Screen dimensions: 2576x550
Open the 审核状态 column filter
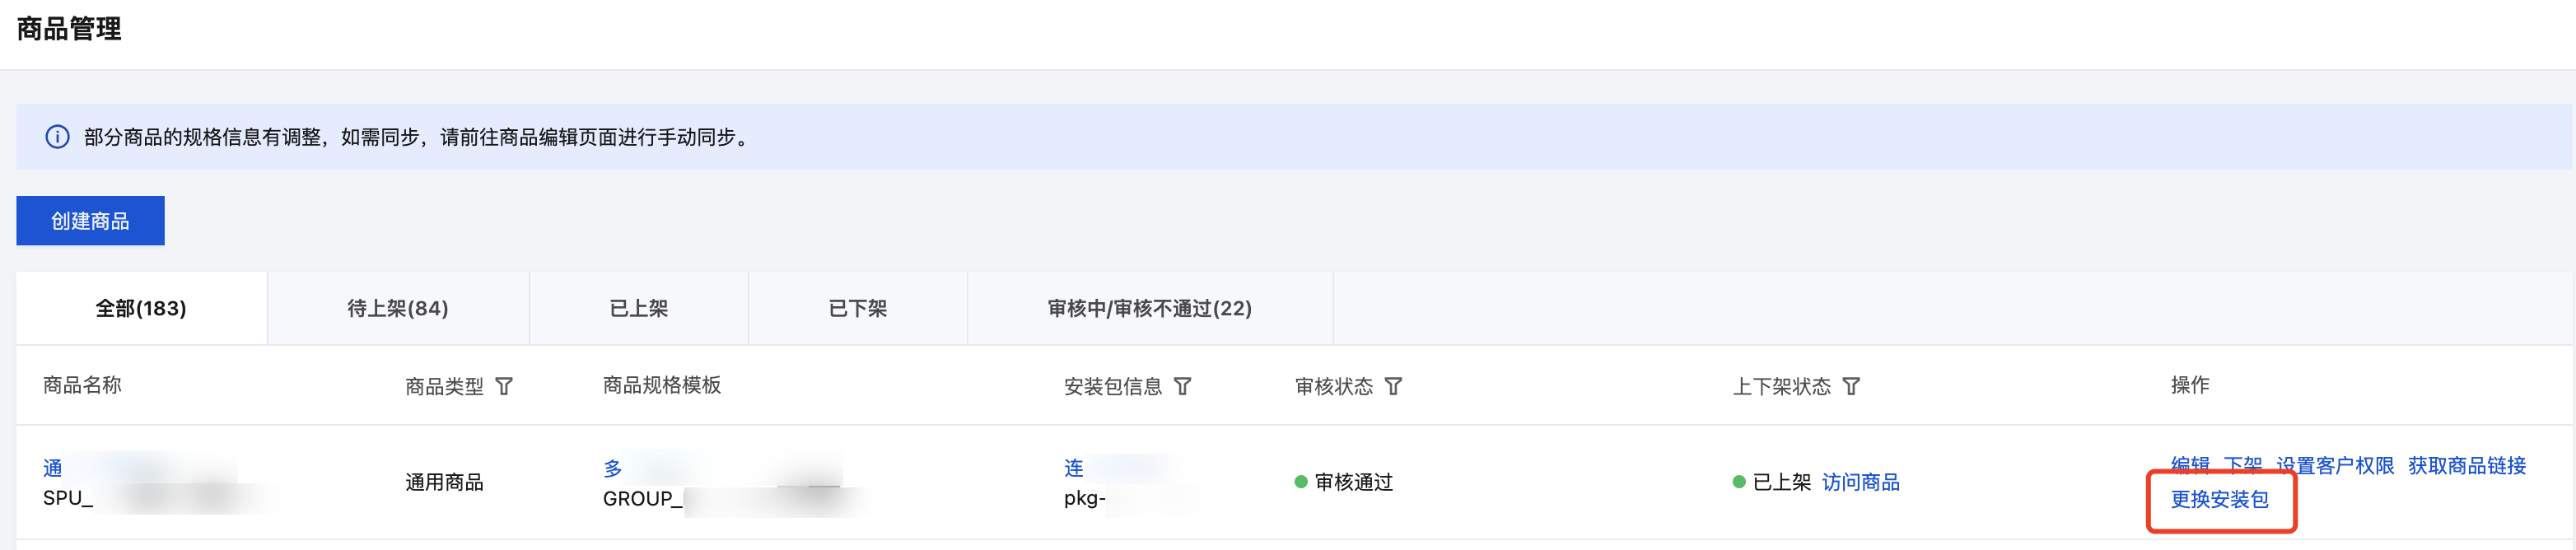point(1393,386)
